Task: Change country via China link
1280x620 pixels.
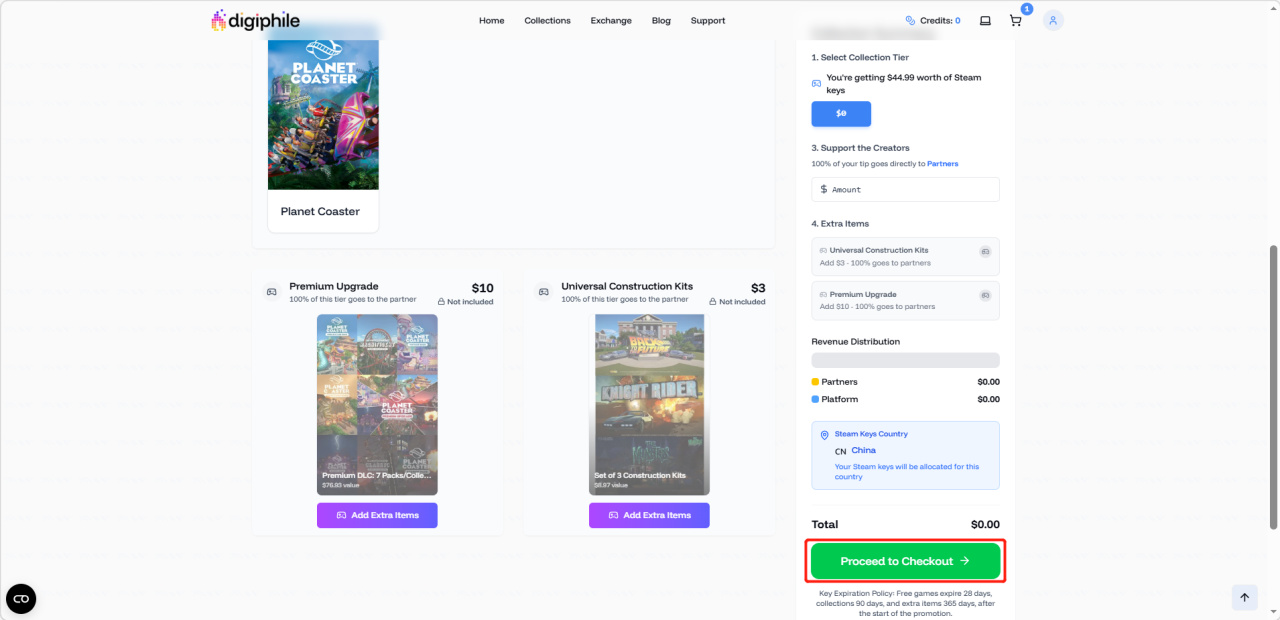Action: (x=863, y=450)
